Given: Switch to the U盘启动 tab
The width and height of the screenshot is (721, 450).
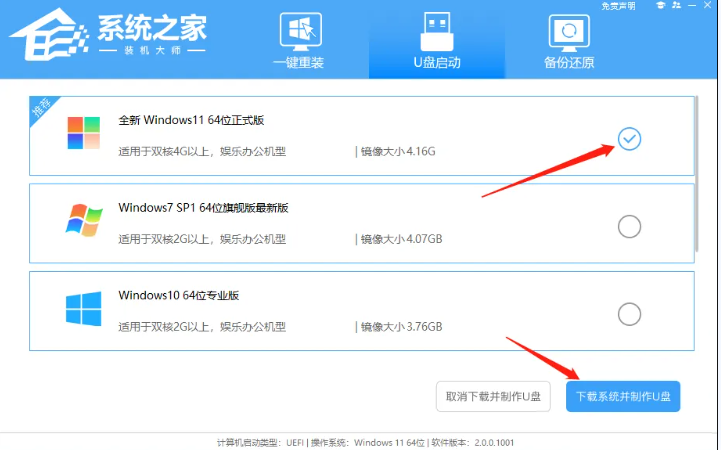Looking at the screenshot, I should click(x=437, y=41).
